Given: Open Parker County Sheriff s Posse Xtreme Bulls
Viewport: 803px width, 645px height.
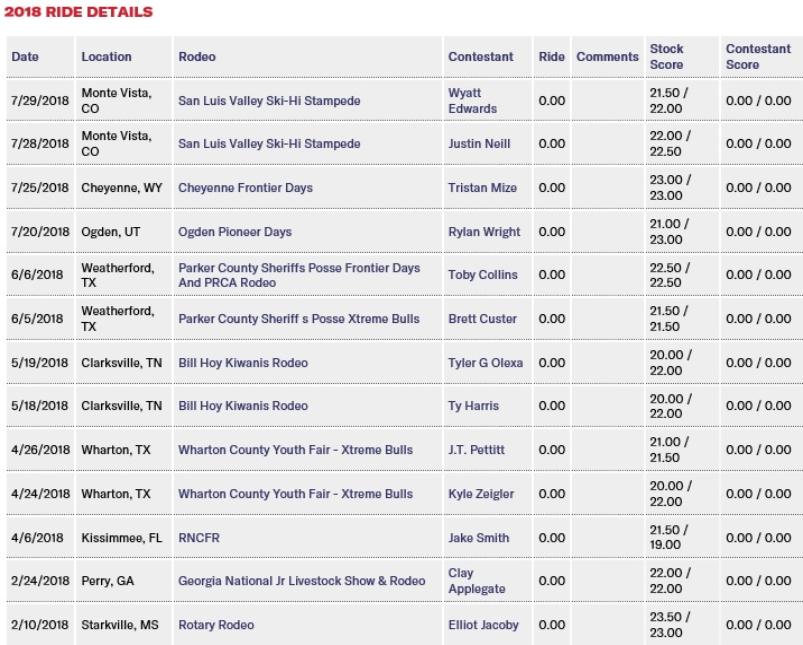Looking at the screenshot, I should 299,319.
